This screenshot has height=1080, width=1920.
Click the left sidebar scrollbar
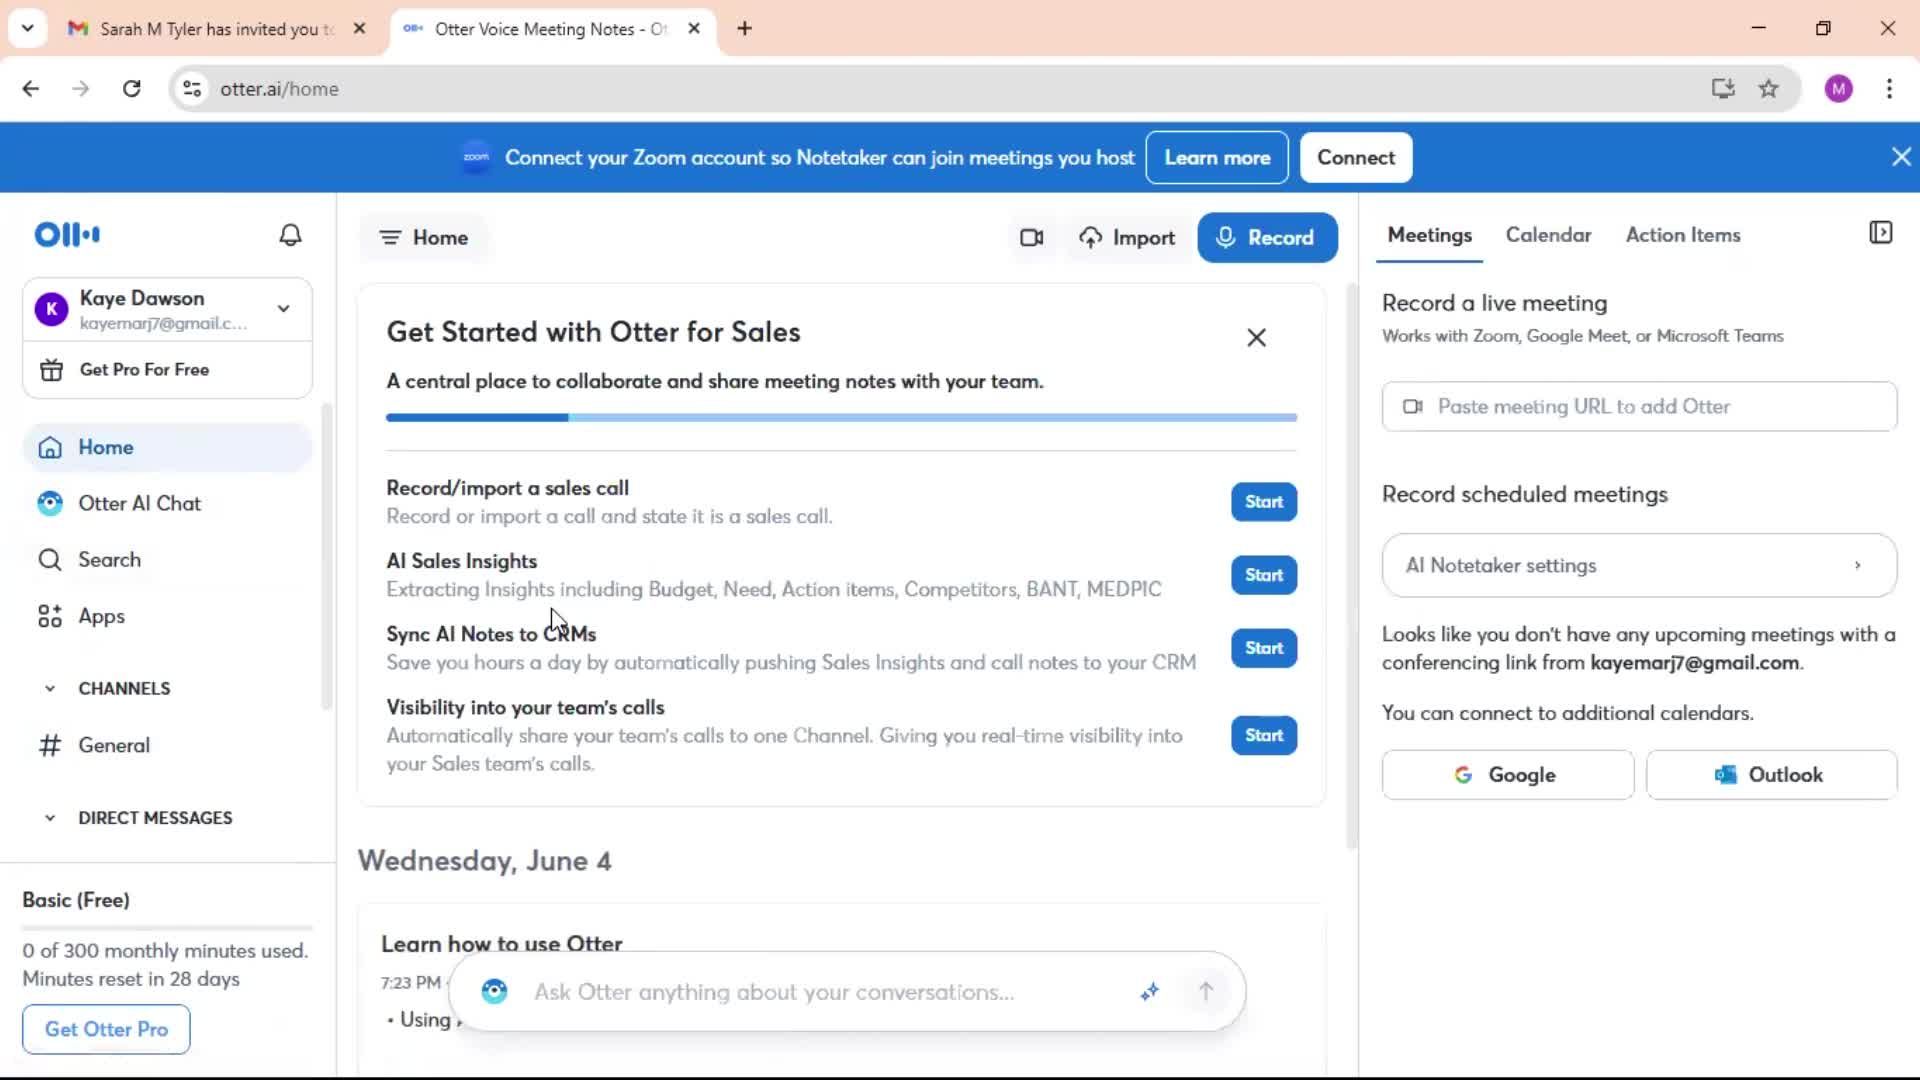326,556
